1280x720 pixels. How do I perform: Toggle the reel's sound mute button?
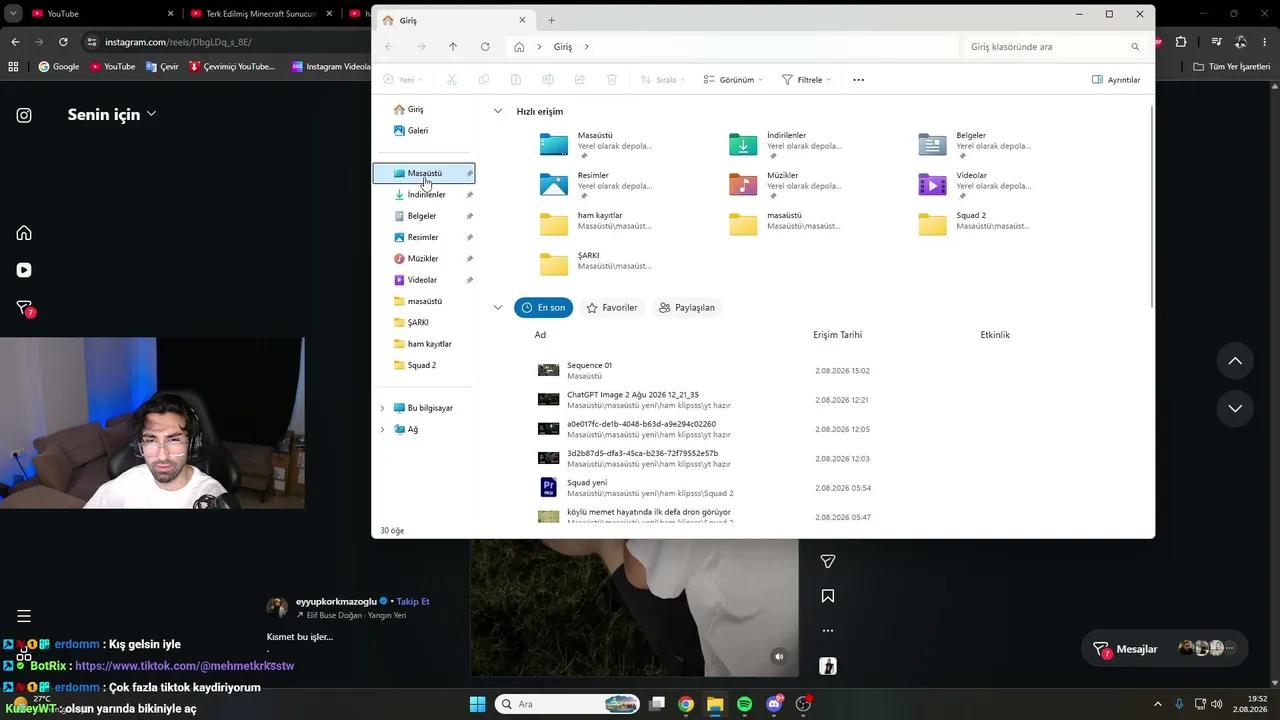pyautogui.click(x=779, y=657)
